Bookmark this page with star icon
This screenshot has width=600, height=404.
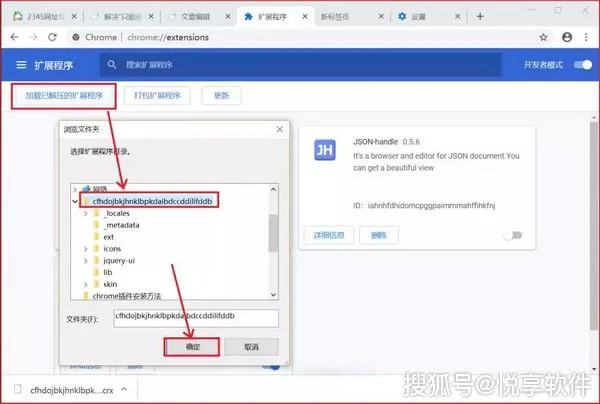(543, 37)
